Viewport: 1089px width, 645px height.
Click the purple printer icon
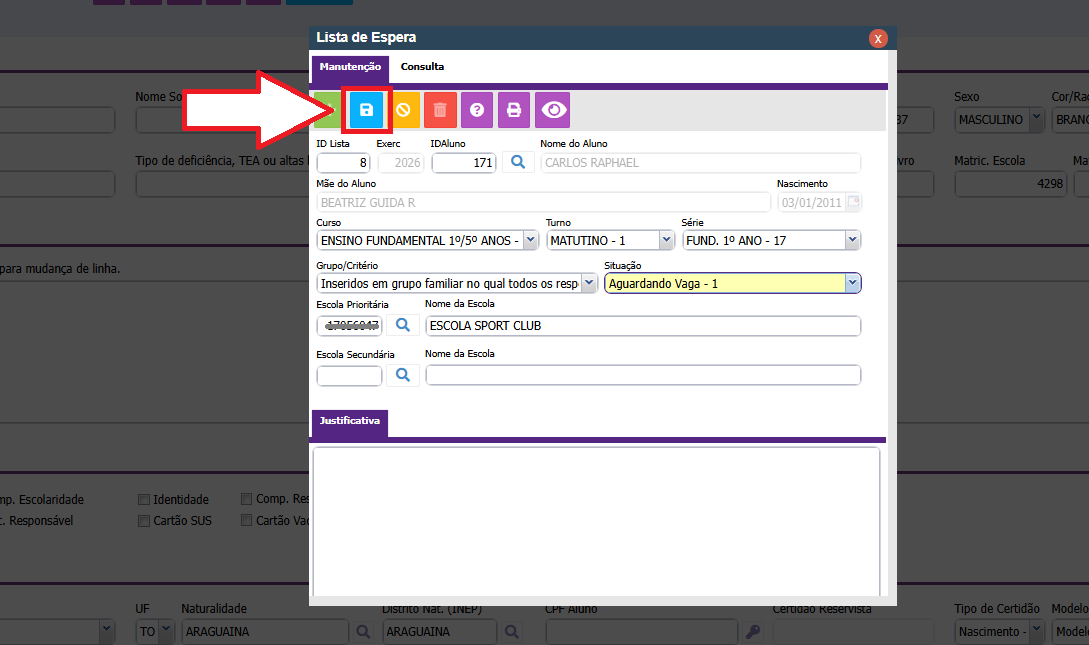pyautogui.click(x=514, y=110)
